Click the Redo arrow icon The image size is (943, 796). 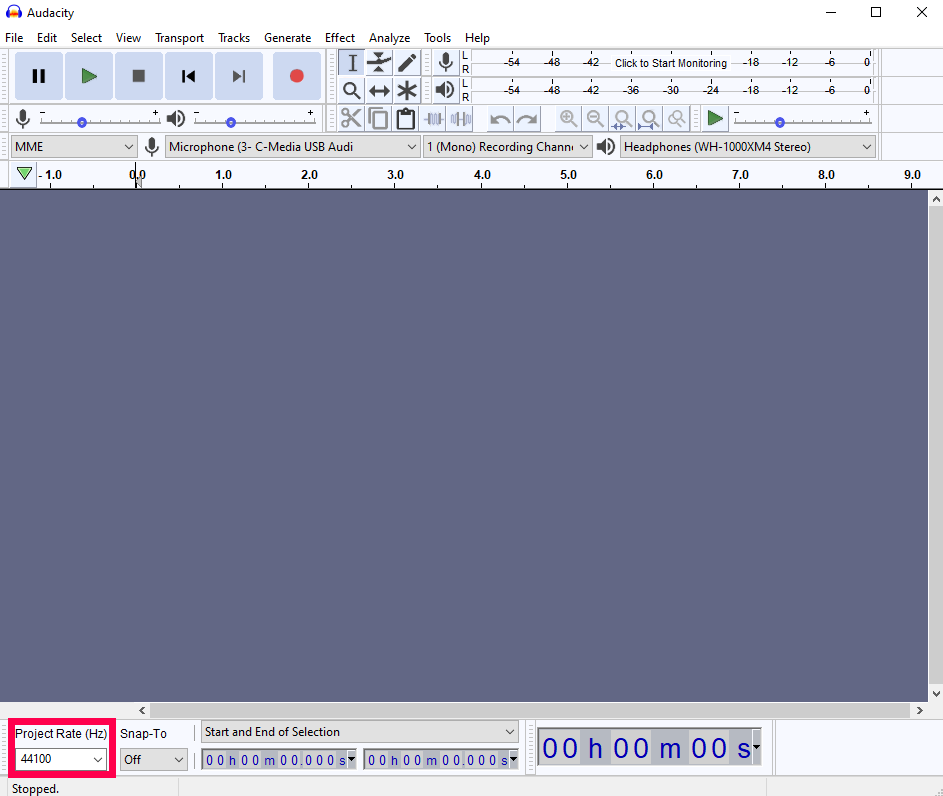tap(527, 119)
